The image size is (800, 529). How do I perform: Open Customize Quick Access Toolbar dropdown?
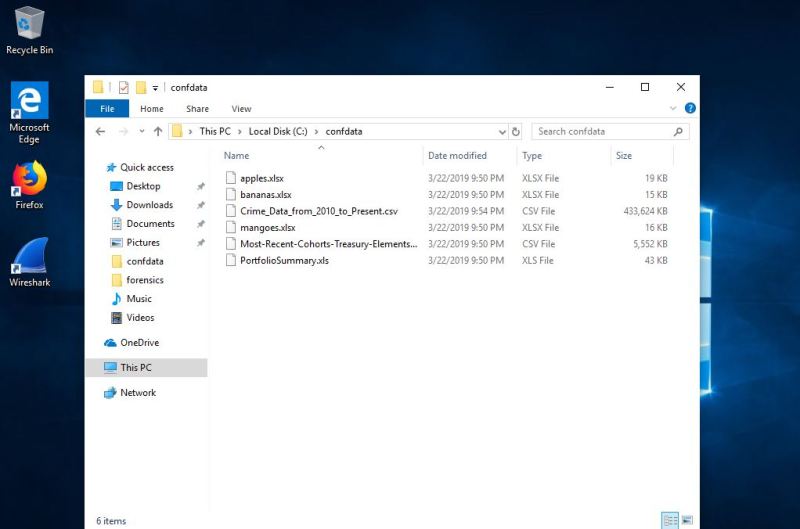coord(155,87)
